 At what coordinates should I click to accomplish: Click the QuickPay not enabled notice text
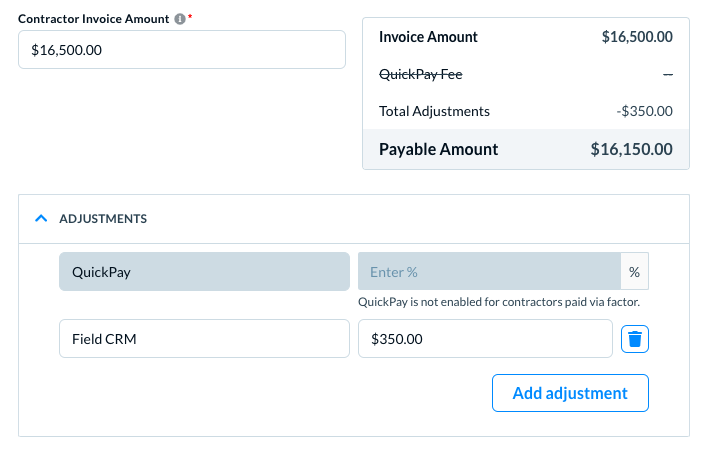498,301
